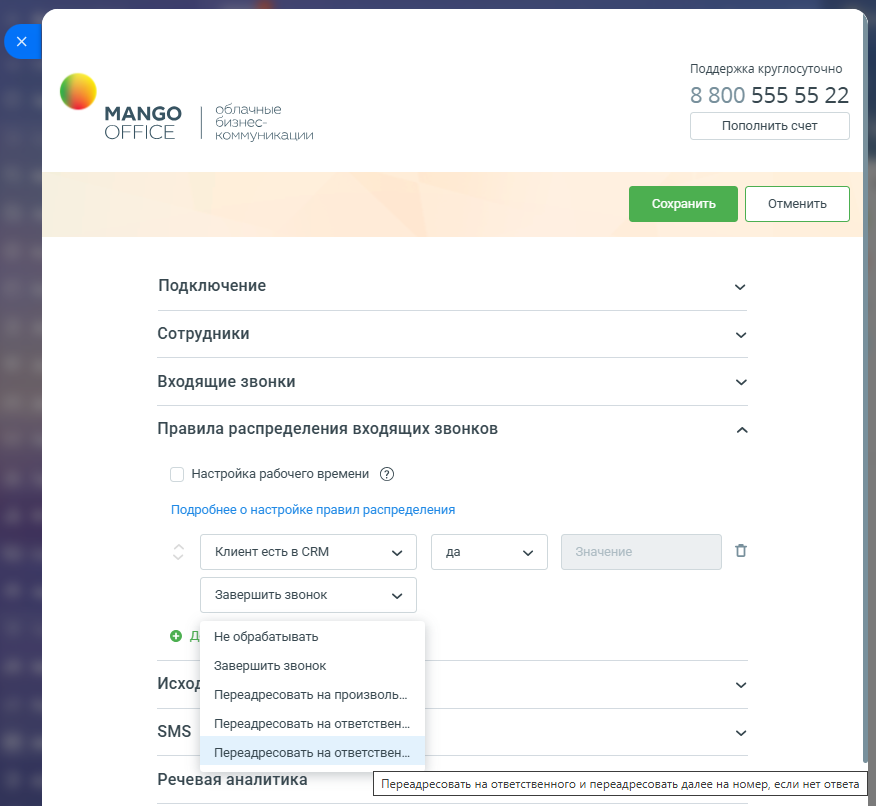This screenshot has width=876, height=806.
Task: Click the support phone number 8 800 555 55 22
Action: point(769,95)
